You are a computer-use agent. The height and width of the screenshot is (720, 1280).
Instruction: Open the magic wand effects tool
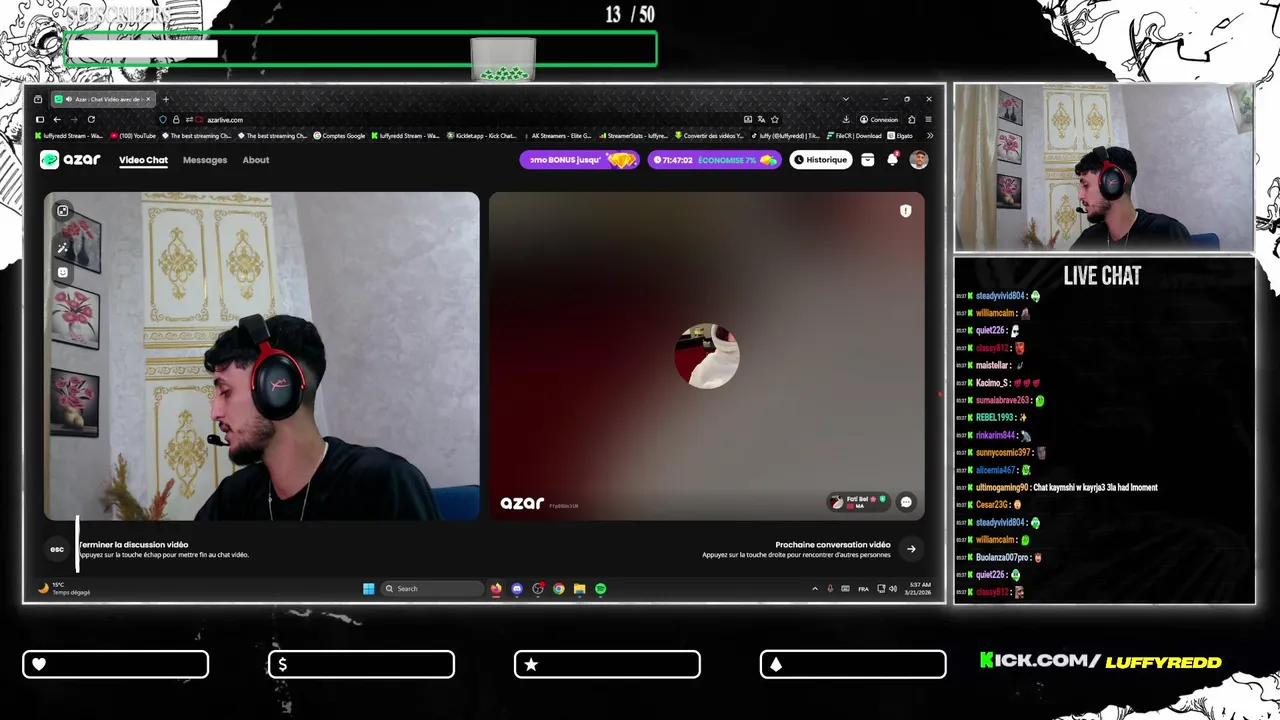tap(63, 248)
